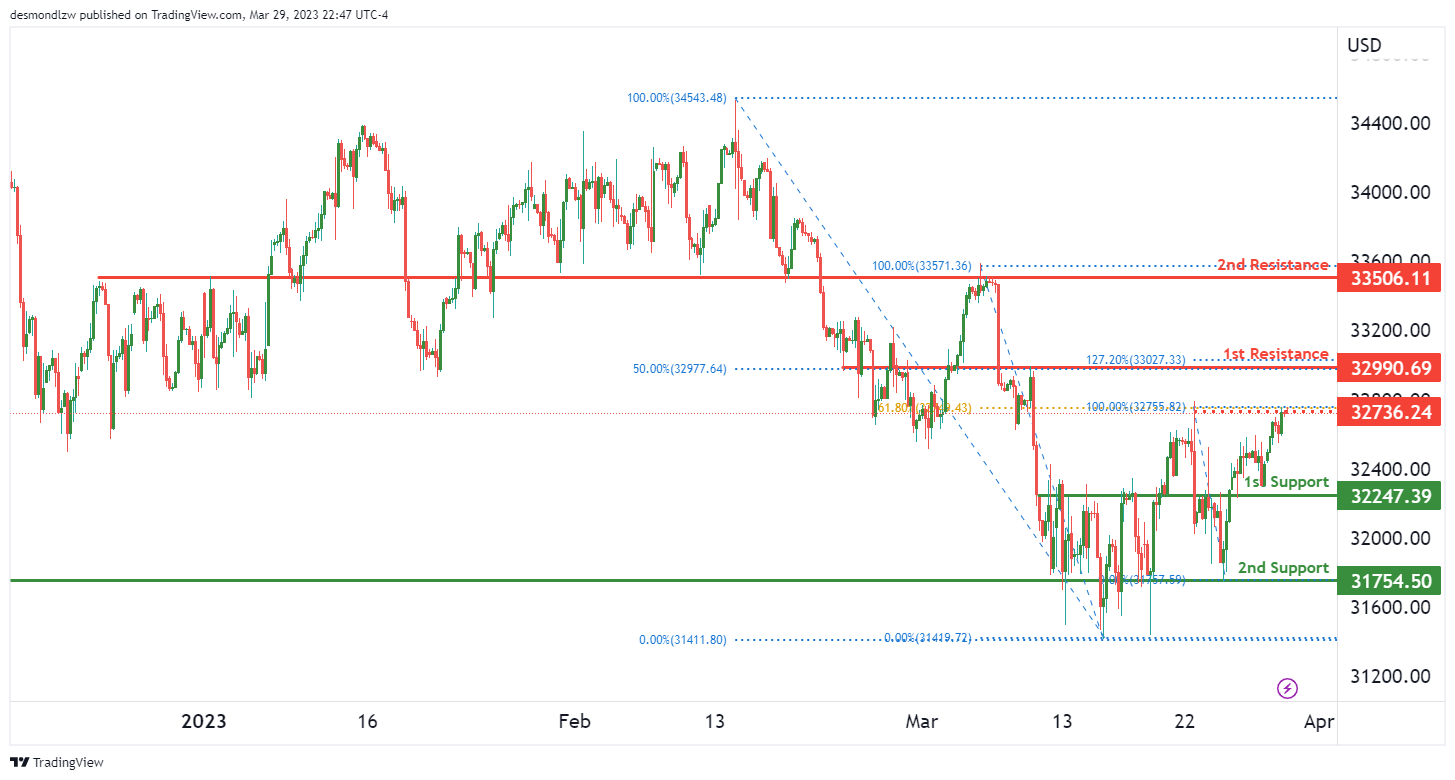The height and width of the screenshot is (780, 1455).
Task: Click the 2023 label on time axis
Action: [203, 721]
